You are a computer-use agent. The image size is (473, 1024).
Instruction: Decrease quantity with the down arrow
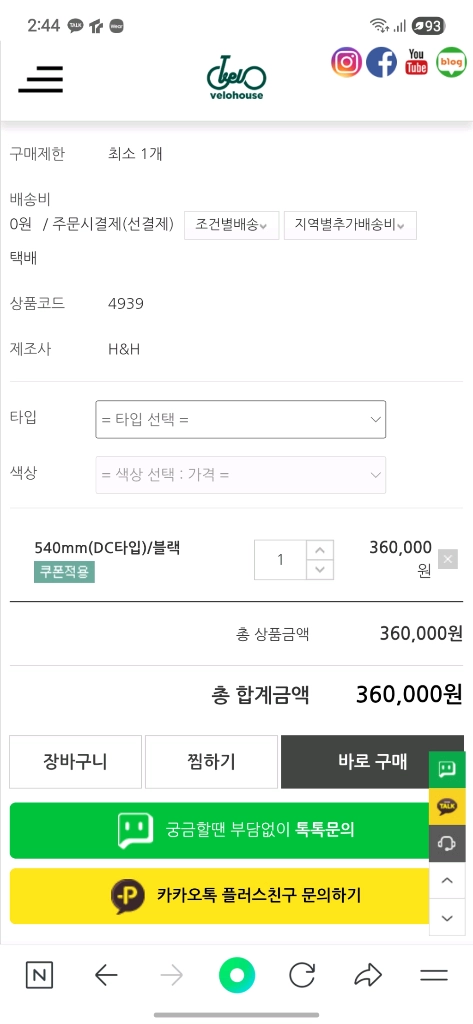click(x=319, y=569)
